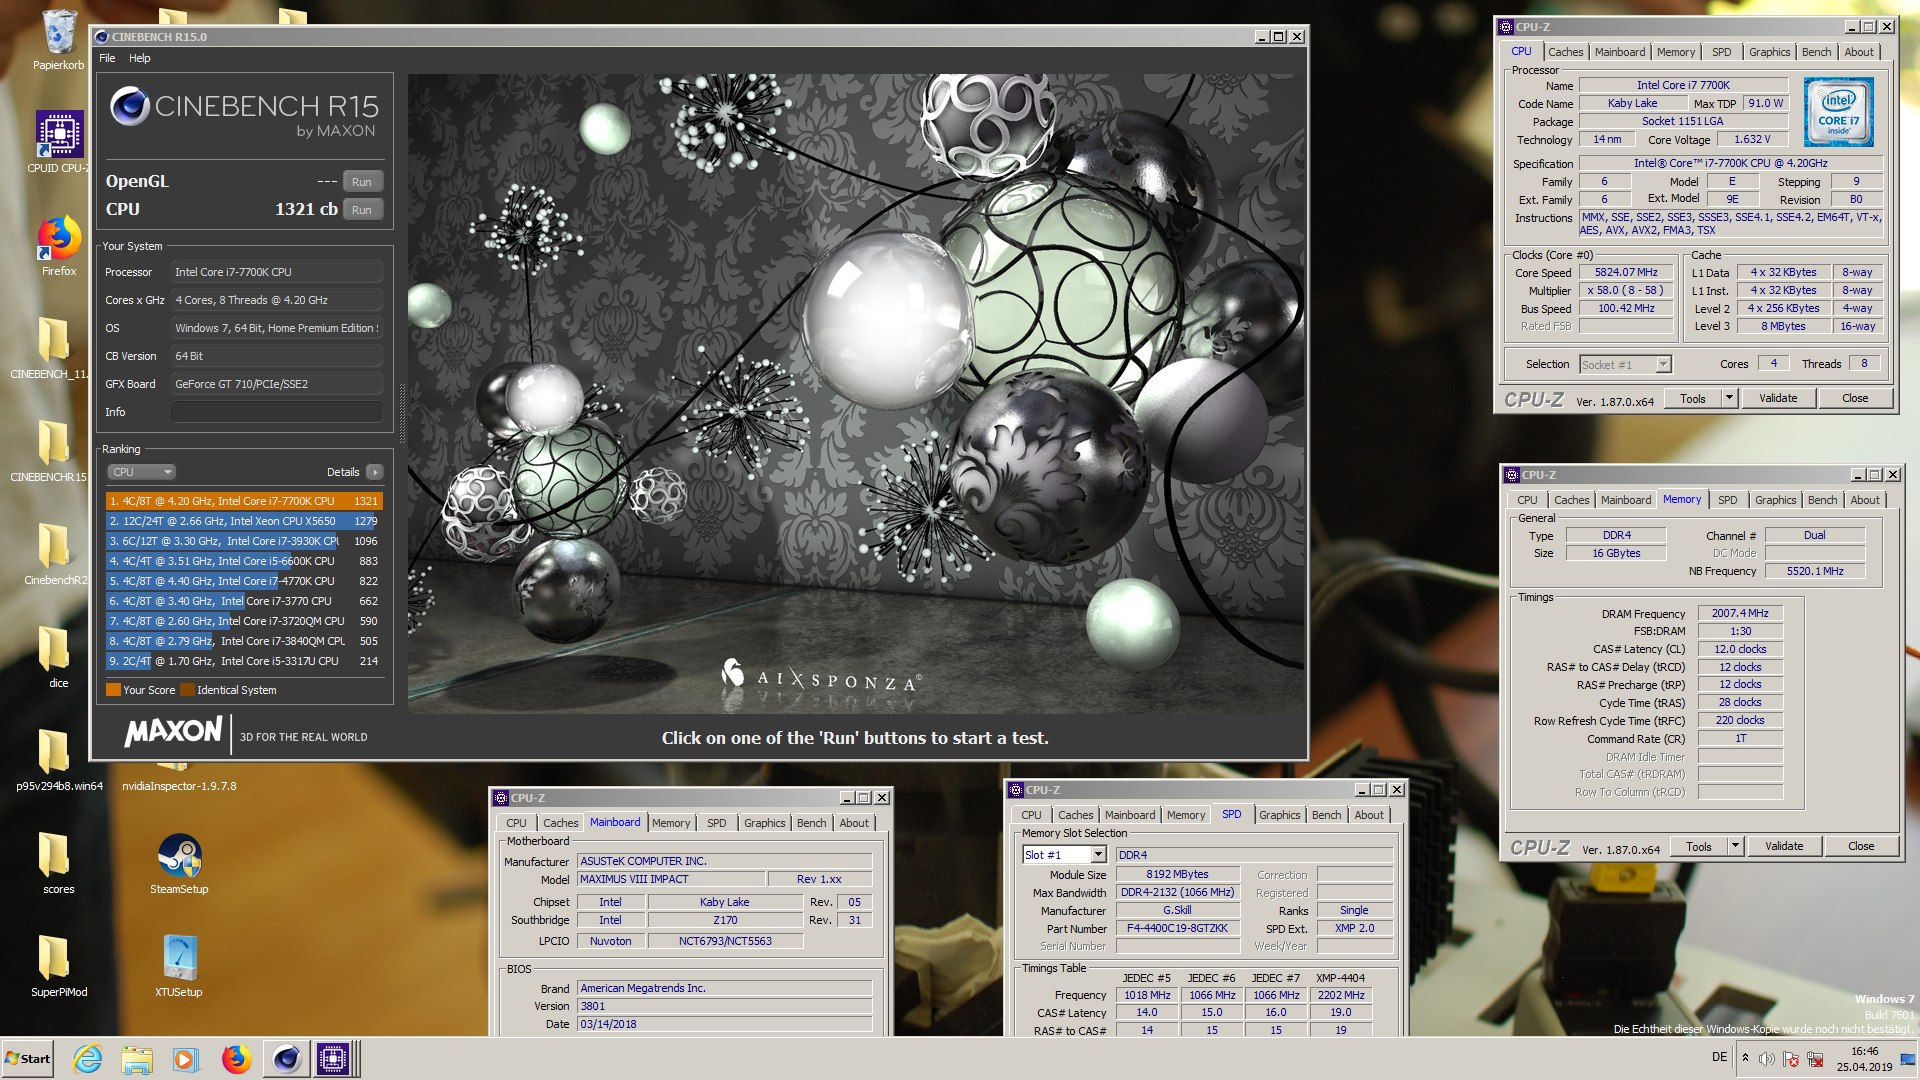Open the SuperPiMod desktop folder
Screen dimensions: 1920x1080
[x=59, y=966]
